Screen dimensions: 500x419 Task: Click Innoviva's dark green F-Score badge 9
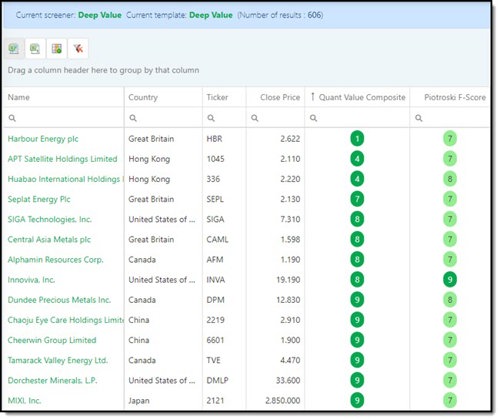pyautogui.click(x=450, y=280)
